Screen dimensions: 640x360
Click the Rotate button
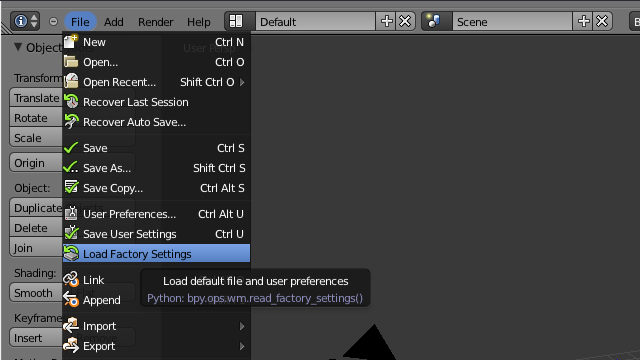click(x=36, y=118)
